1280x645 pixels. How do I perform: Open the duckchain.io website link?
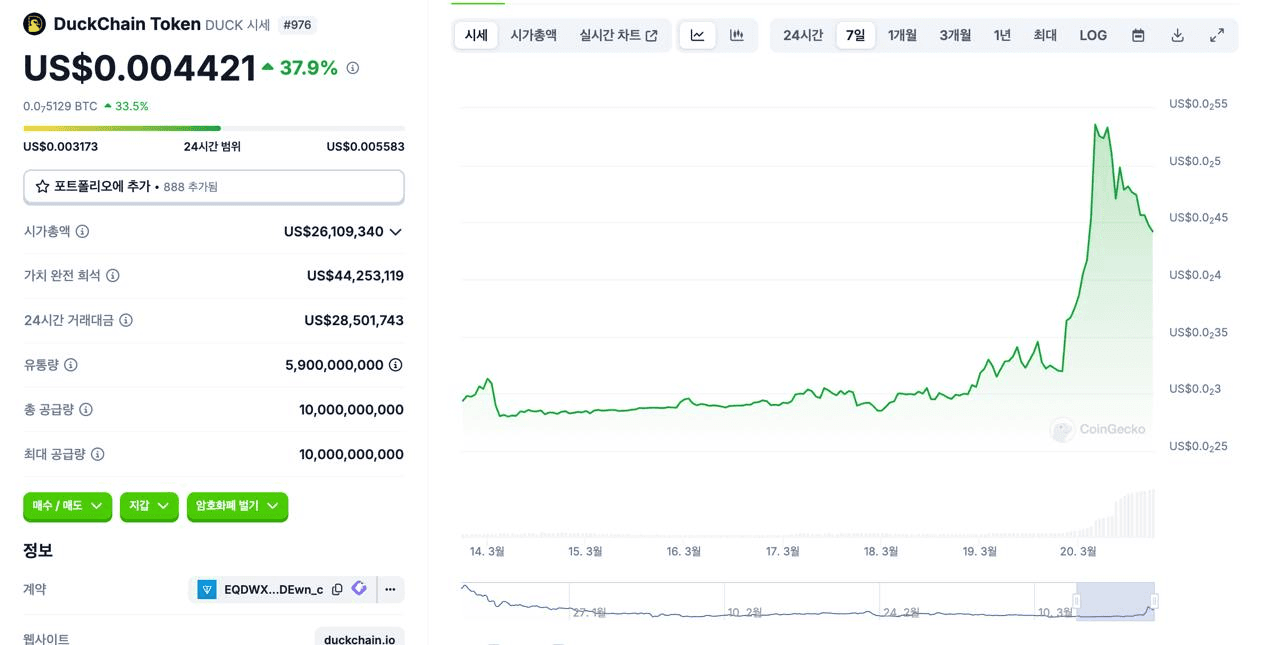pyautogui.click(x=360, y=637)
